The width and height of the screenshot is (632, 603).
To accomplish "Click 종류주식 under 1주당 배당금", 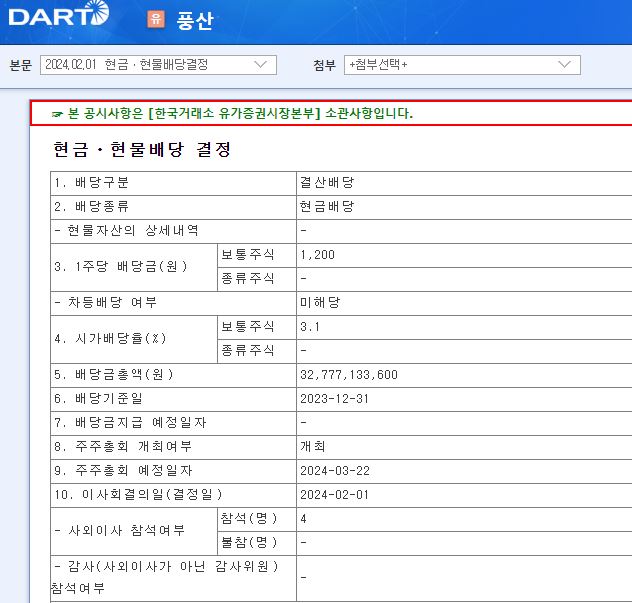I will (x=248, y=279).
